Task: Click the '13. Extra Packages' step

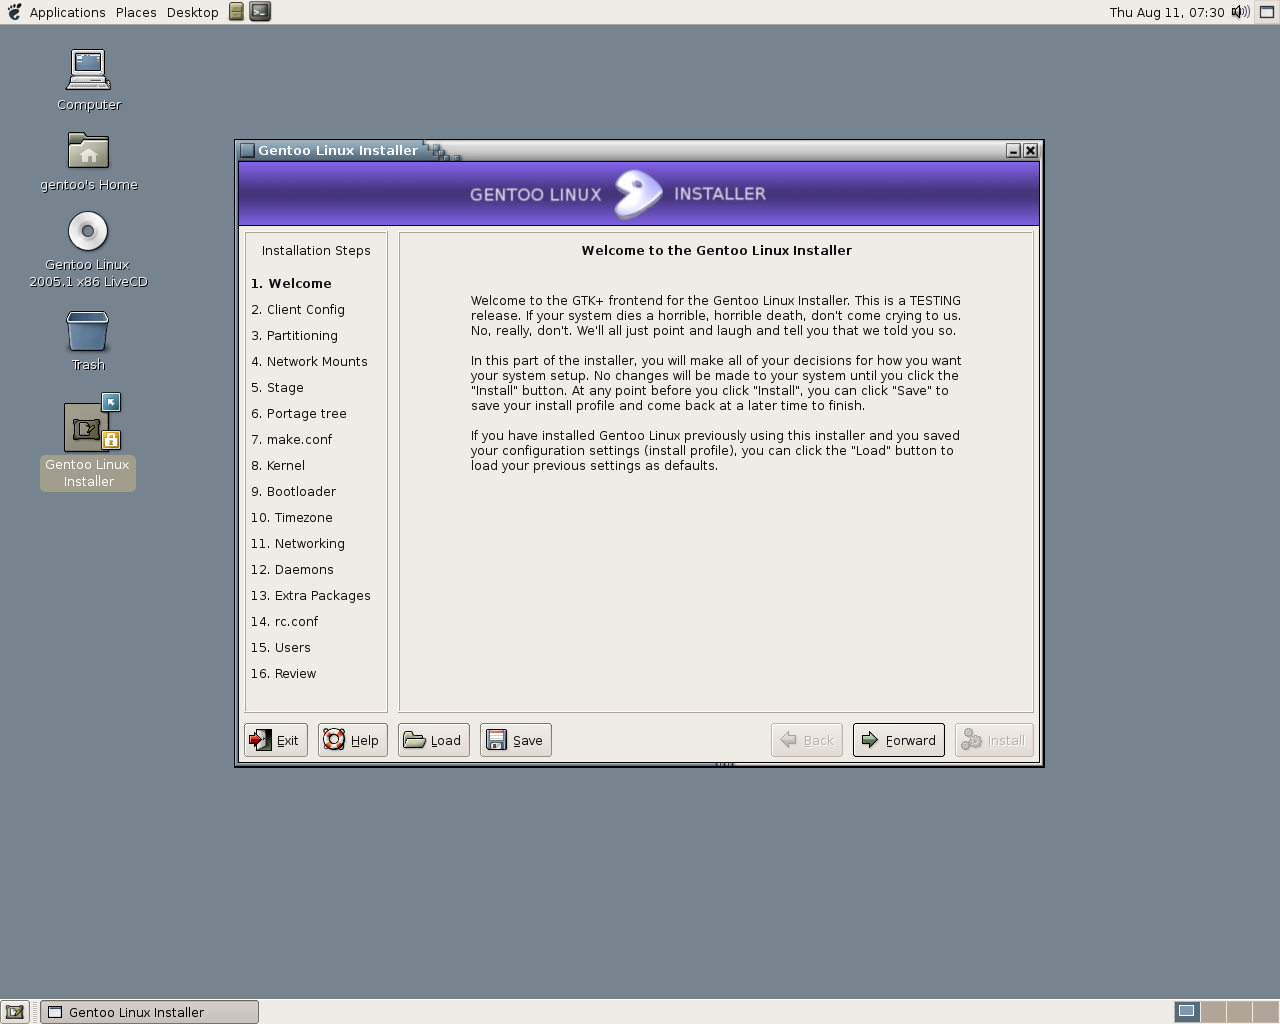Action: [x=311, y=596]
